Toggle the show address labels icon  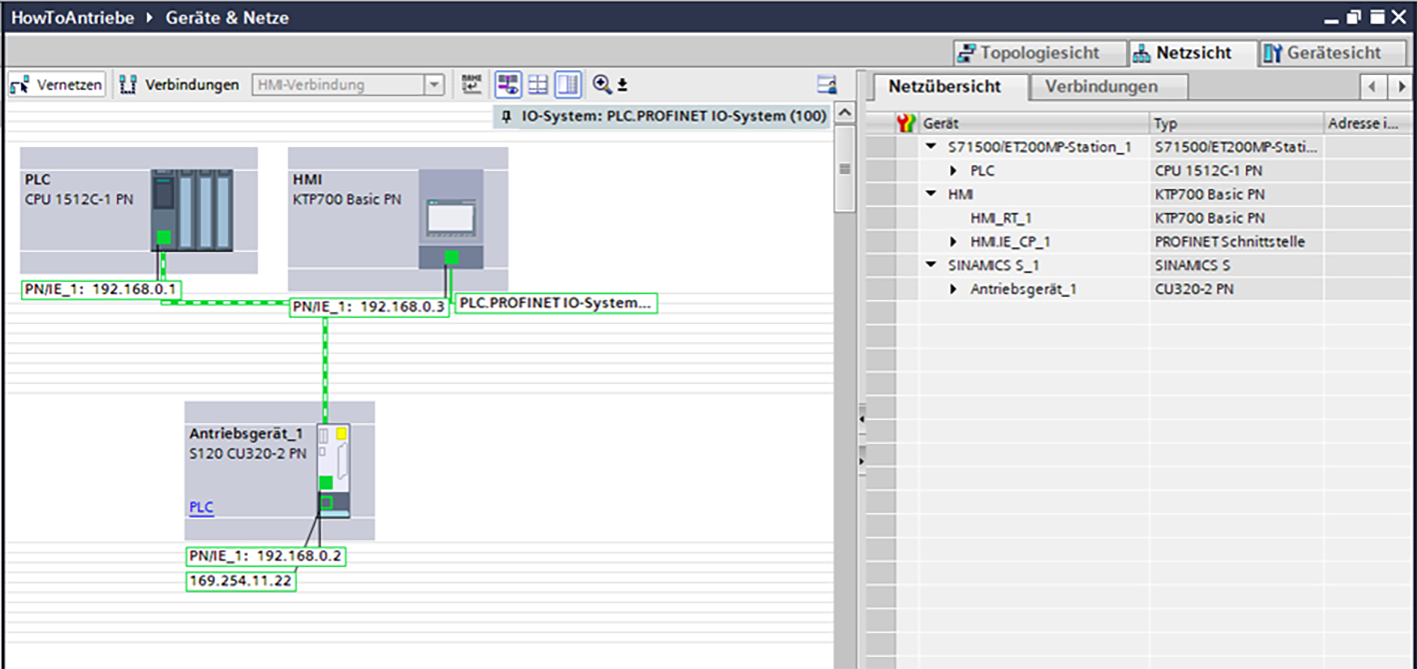pyautogui.click(x=509, y=85)
